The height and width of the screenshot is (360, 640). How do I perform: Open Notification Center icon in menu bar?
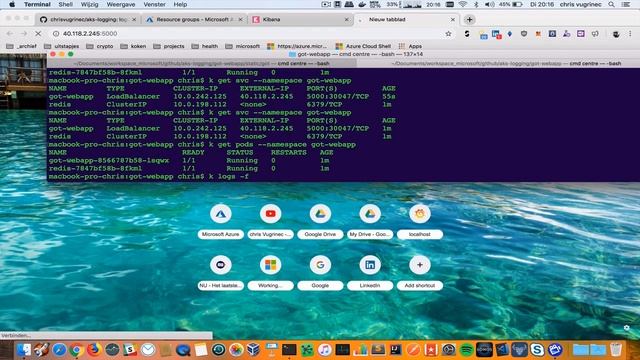[x=626, y=4]
